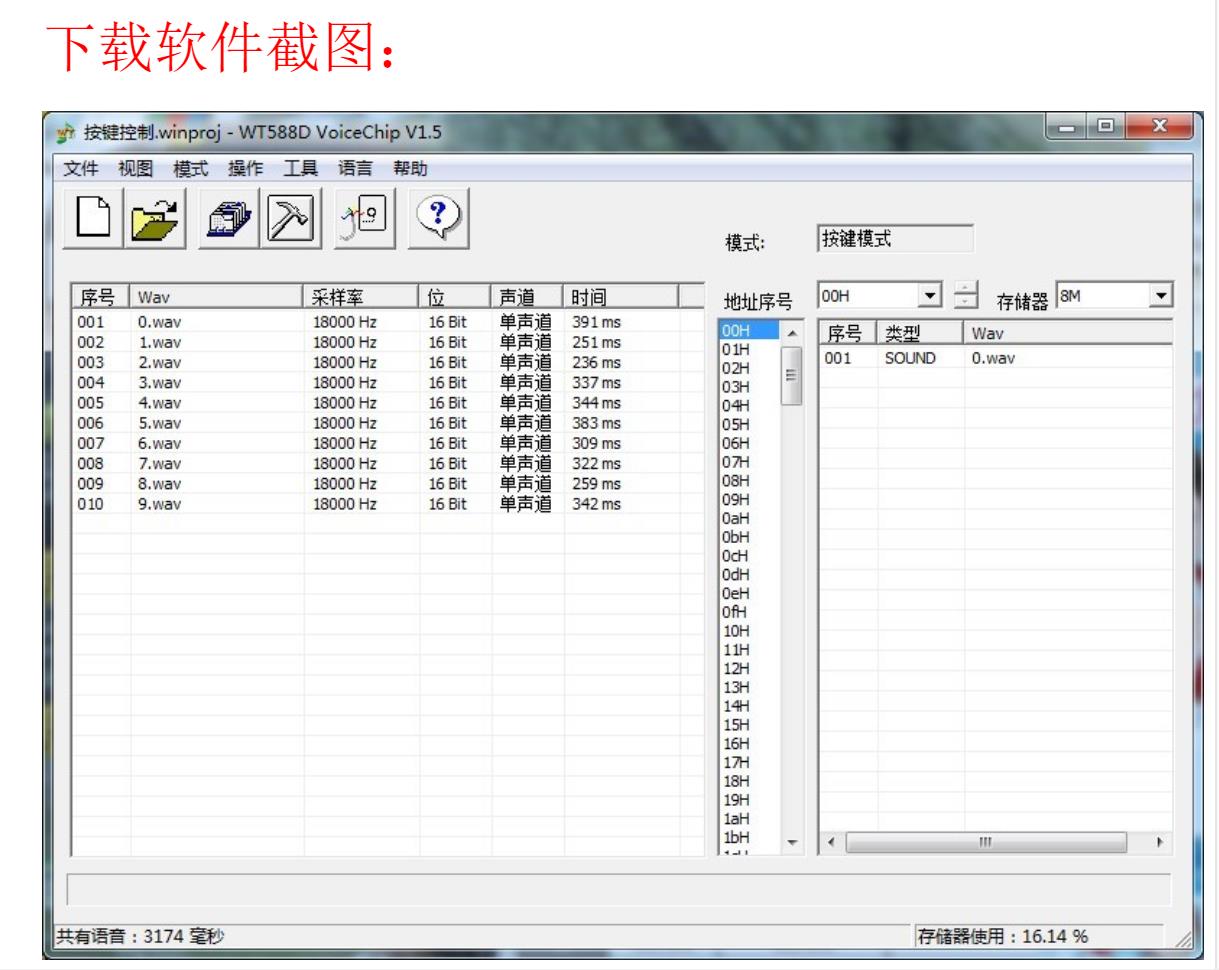The width and height of the screenshot is (1219, 970).
Task: Open the 帮助 menu
Action: click(409, 167)
